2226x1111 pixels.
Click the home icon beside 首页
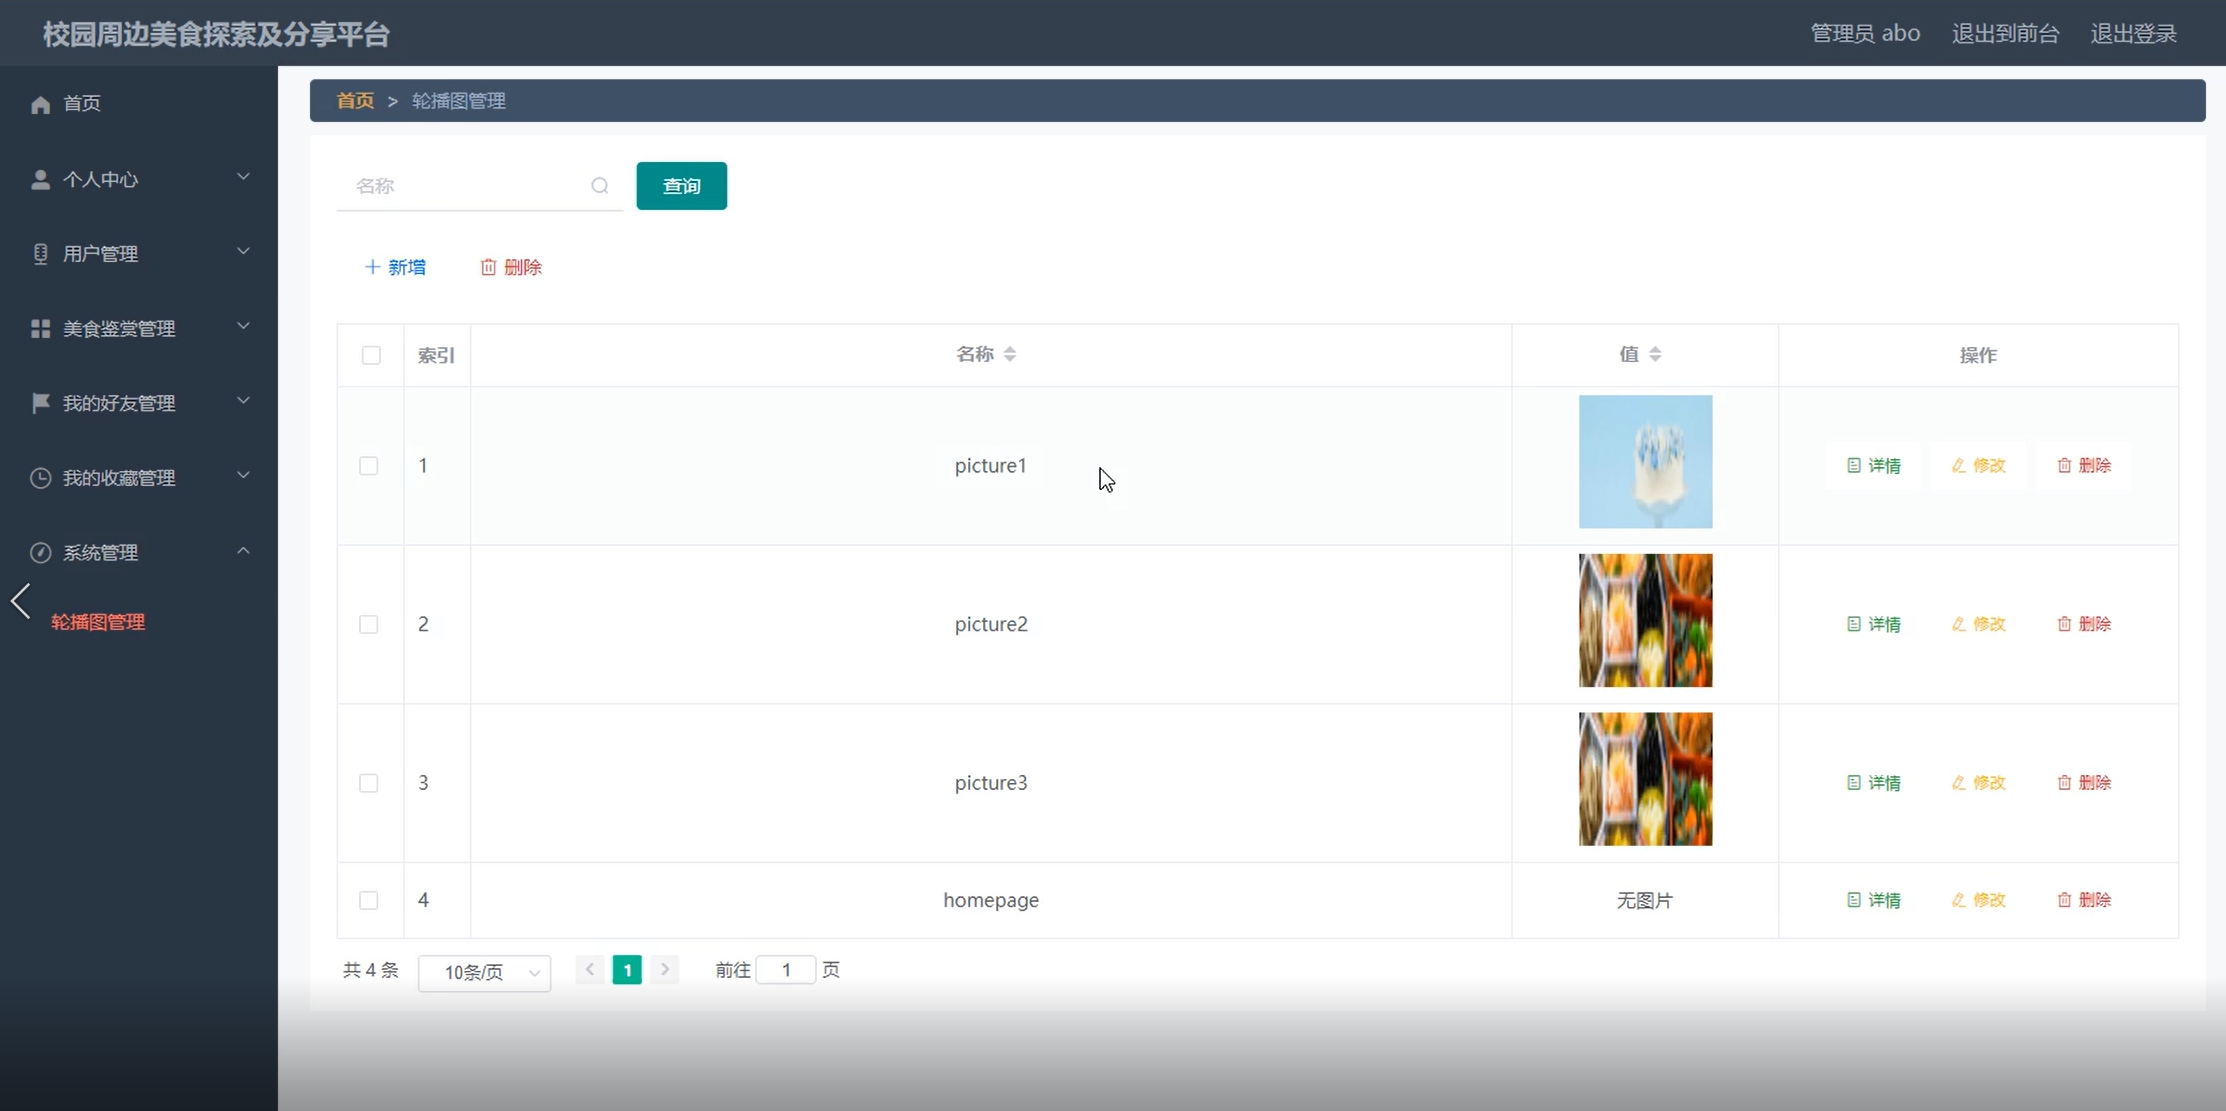point(40,104)
